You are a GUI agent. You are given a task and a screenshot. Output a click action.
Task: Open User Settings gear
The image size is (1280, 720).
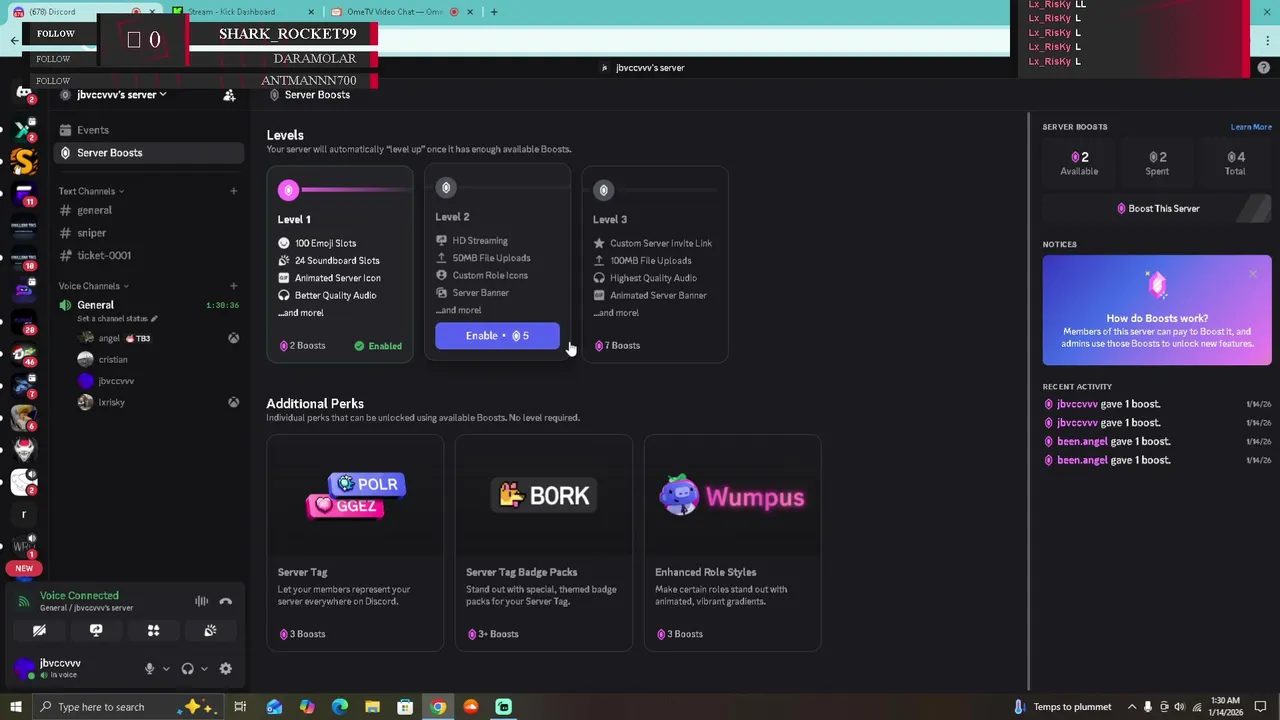(225, 669)
